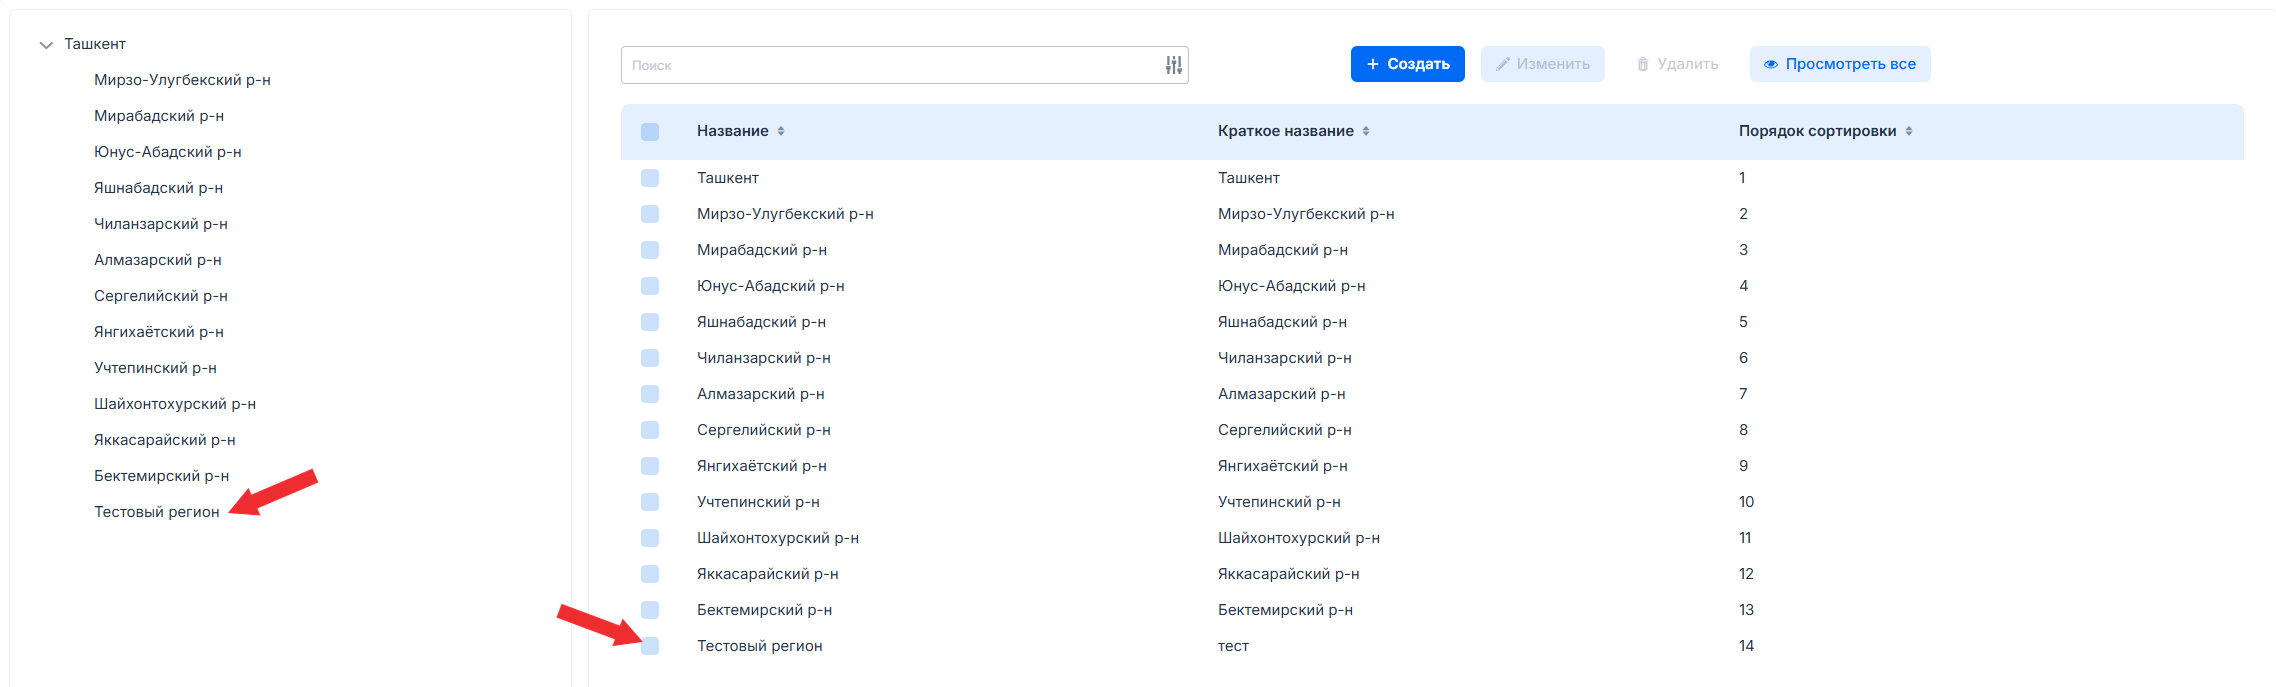The height and width of the screenshot is (687, 2276).
Task: Select Яшнабадский р-н in the tree
Action: pyautogui.click(x=158, y=188)
